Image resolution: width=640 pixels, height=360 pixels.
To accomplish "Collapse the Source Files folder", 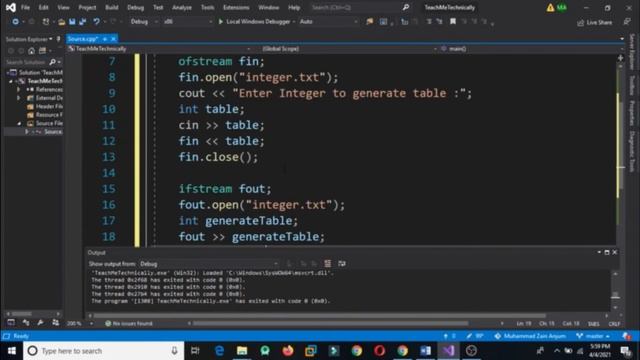I will (19, 123).
